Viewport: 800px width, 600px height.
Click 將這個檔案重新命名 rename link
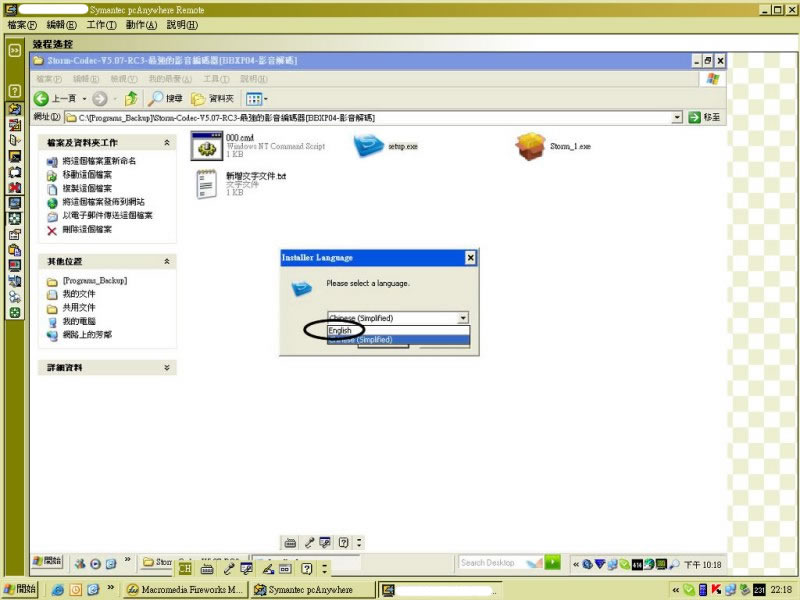coord(99,161)
